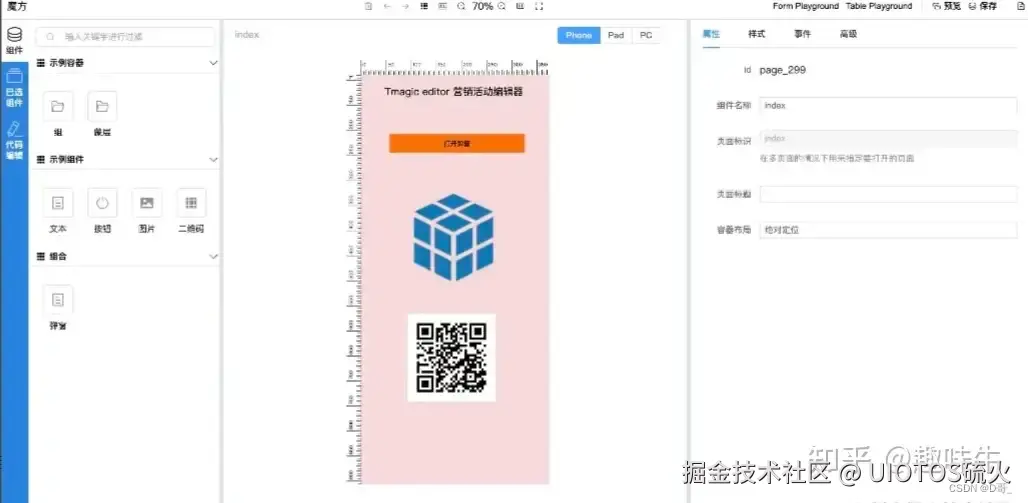Screen dimensions: 1028x503
Task: Select the Tmagic editor title text on canvas
Action: 454,92
